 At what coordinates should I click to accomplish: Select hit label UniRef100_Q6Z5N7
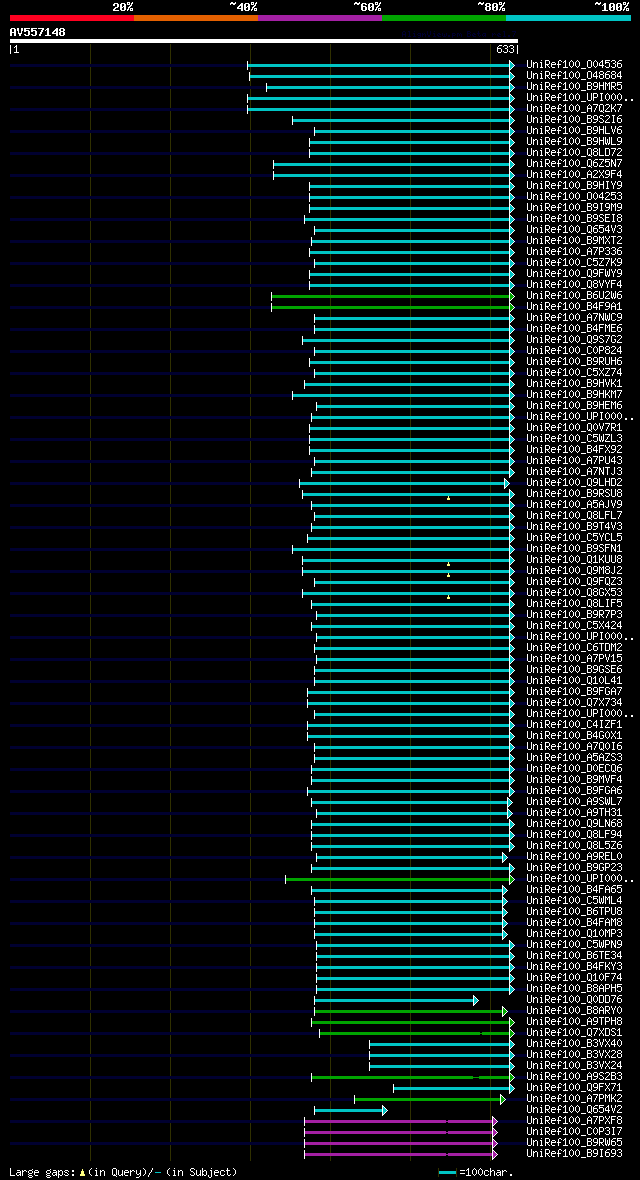[574, 163]
